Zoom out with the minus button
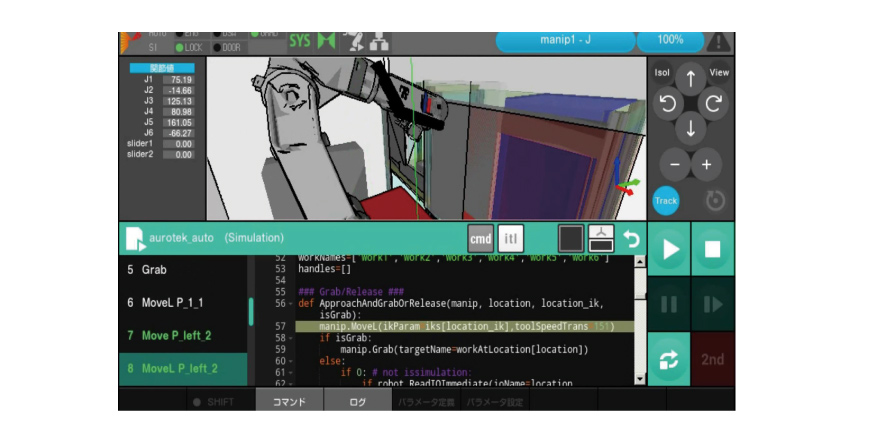This screenshot has width=880, height=443. [x=675, y=165]
